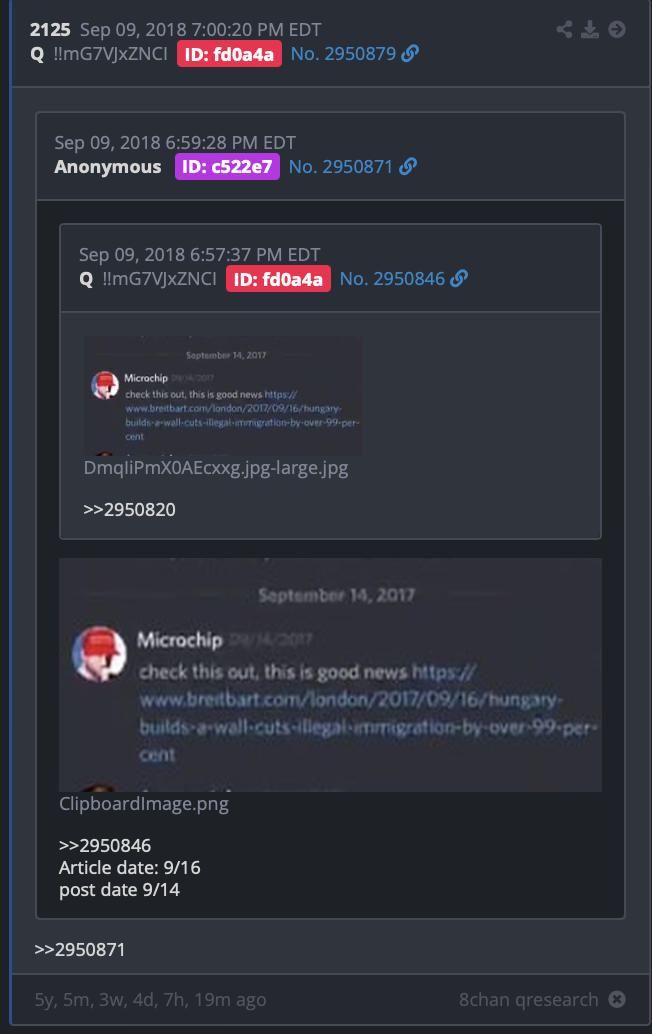Click the >>2950871 reply reference at bottom

click(x=80, y=949)
